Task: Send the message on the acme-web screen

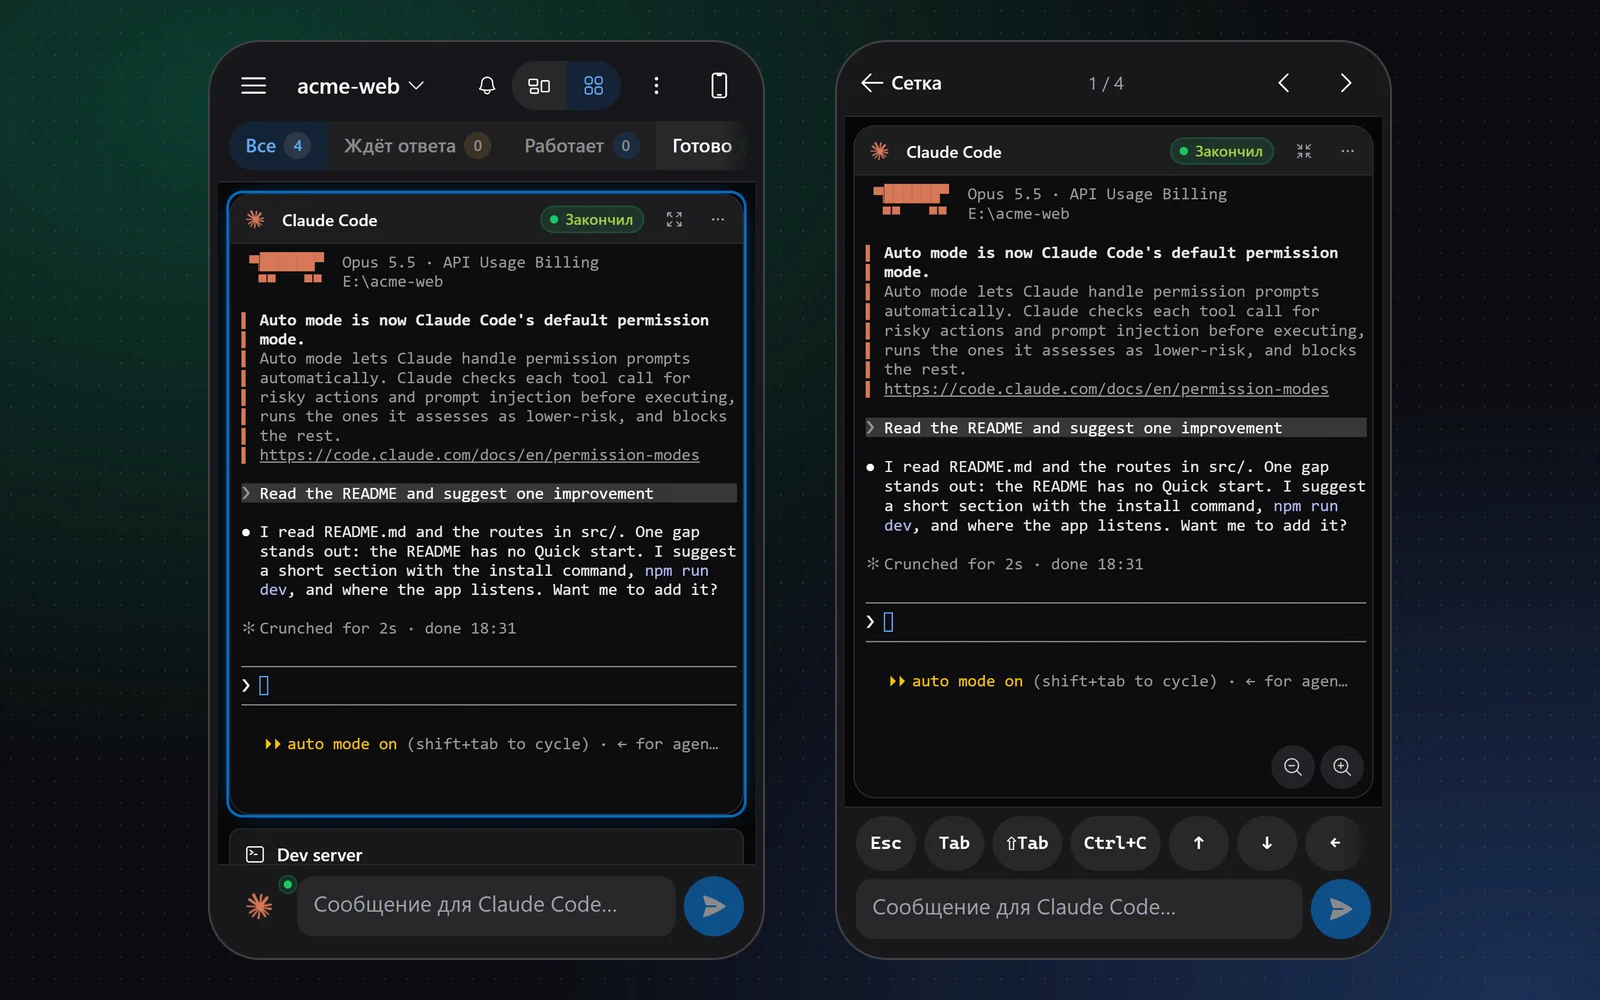Action: 713,906
